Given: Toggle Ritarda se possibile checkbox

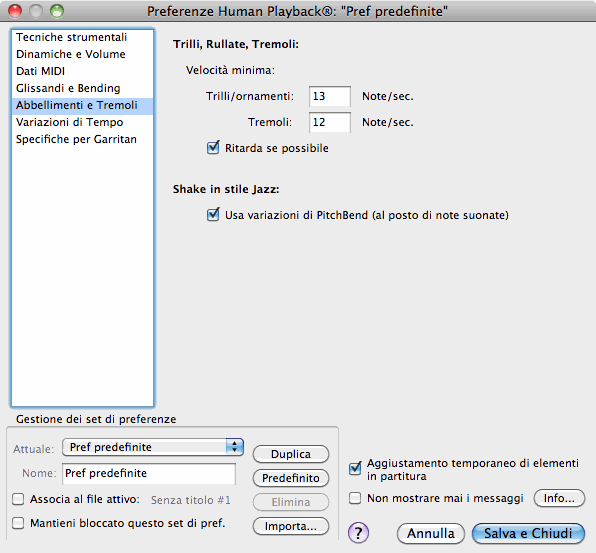Looking at the screenshot, I should tap(213, 147).
